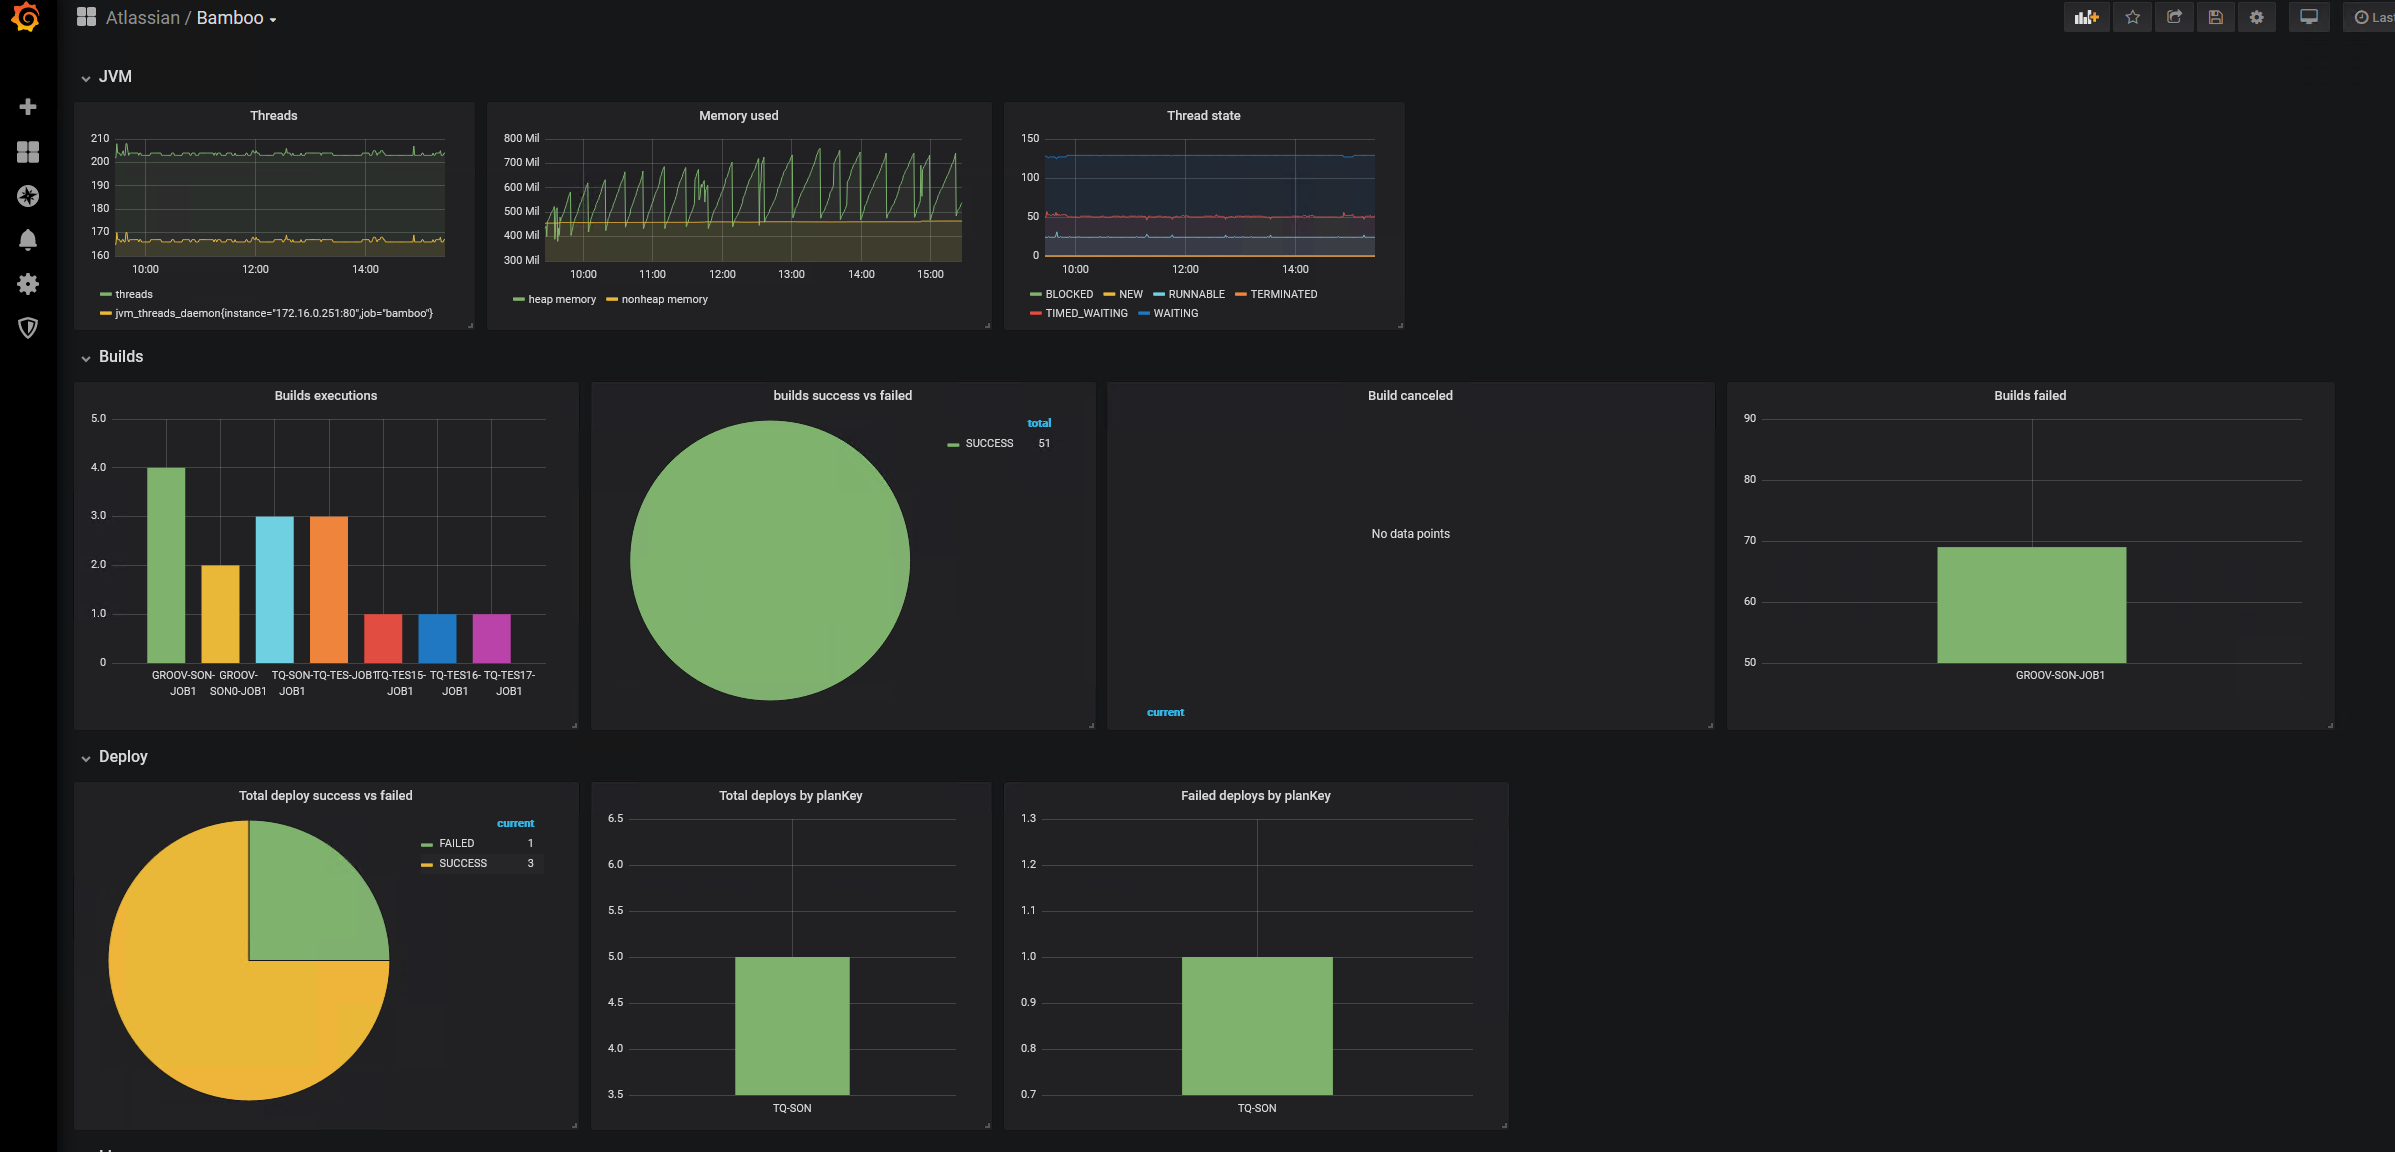Open the Alerting bell icon
The width and height of the screenshot is (2395, 1152).
point(28,240)
